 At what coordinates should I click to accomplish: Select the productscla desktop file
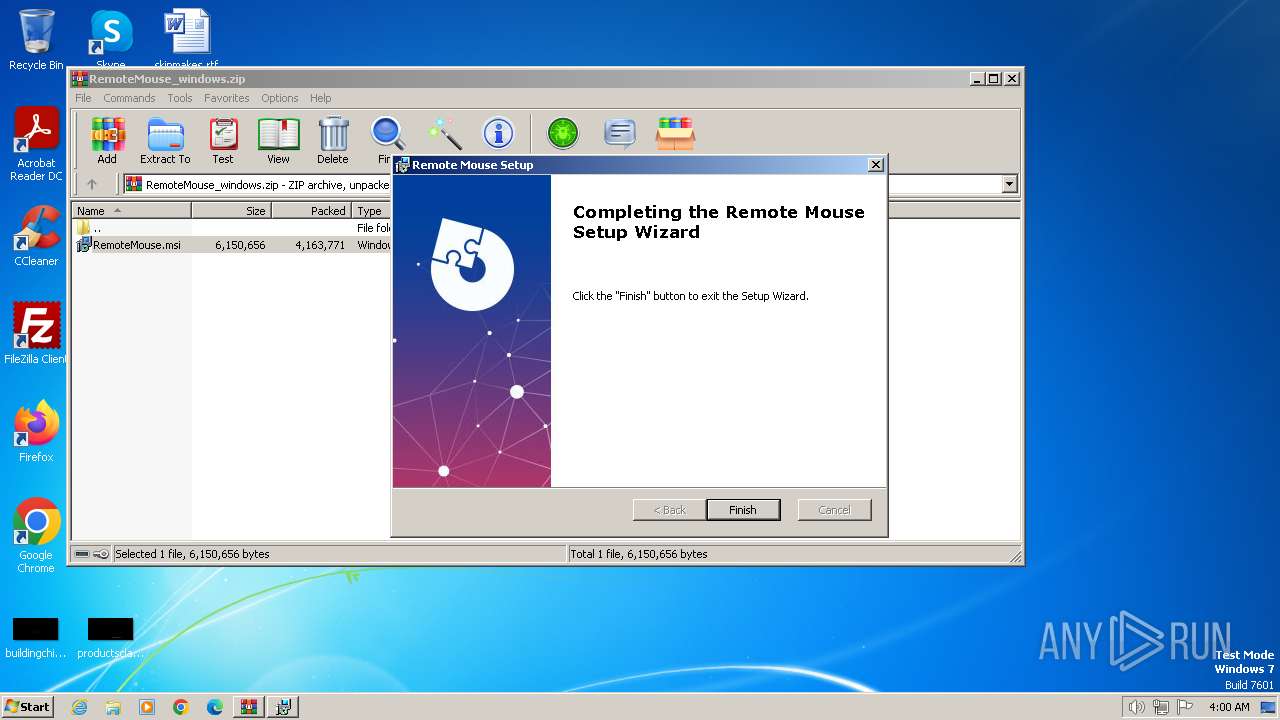(x=110, y=638)
